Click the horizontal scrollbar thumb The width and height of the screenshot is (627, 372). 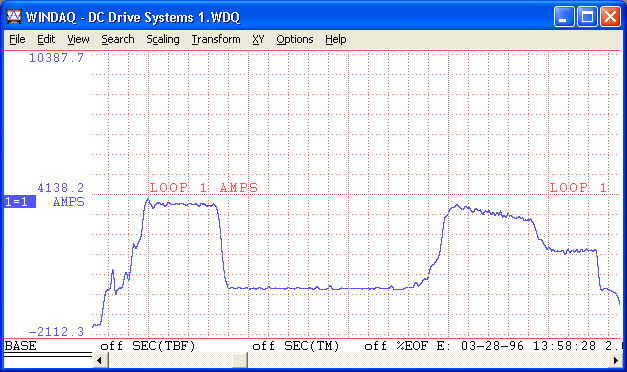click(x=240, y=360)
